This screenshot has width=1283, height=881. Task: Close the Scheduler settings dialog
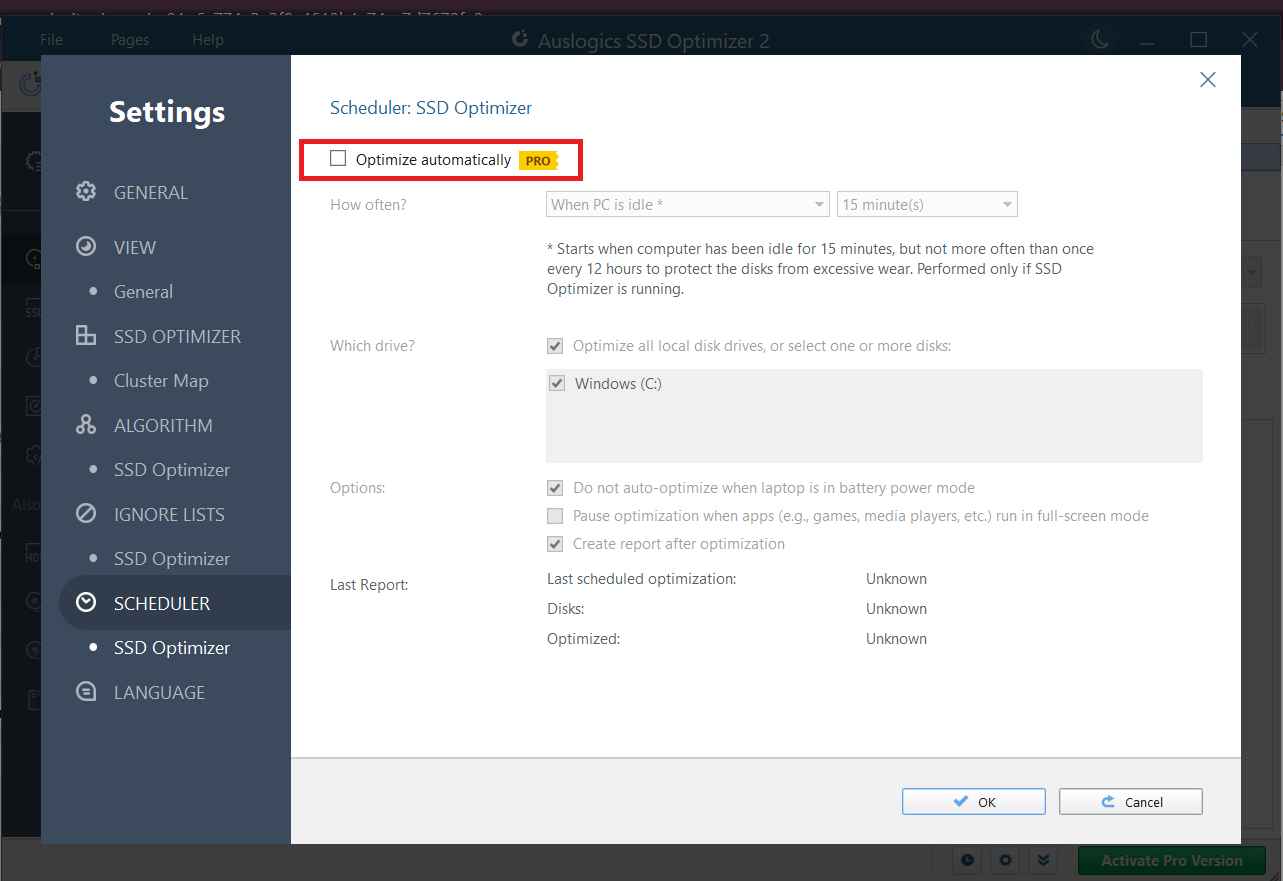(x=1207, y=79)
